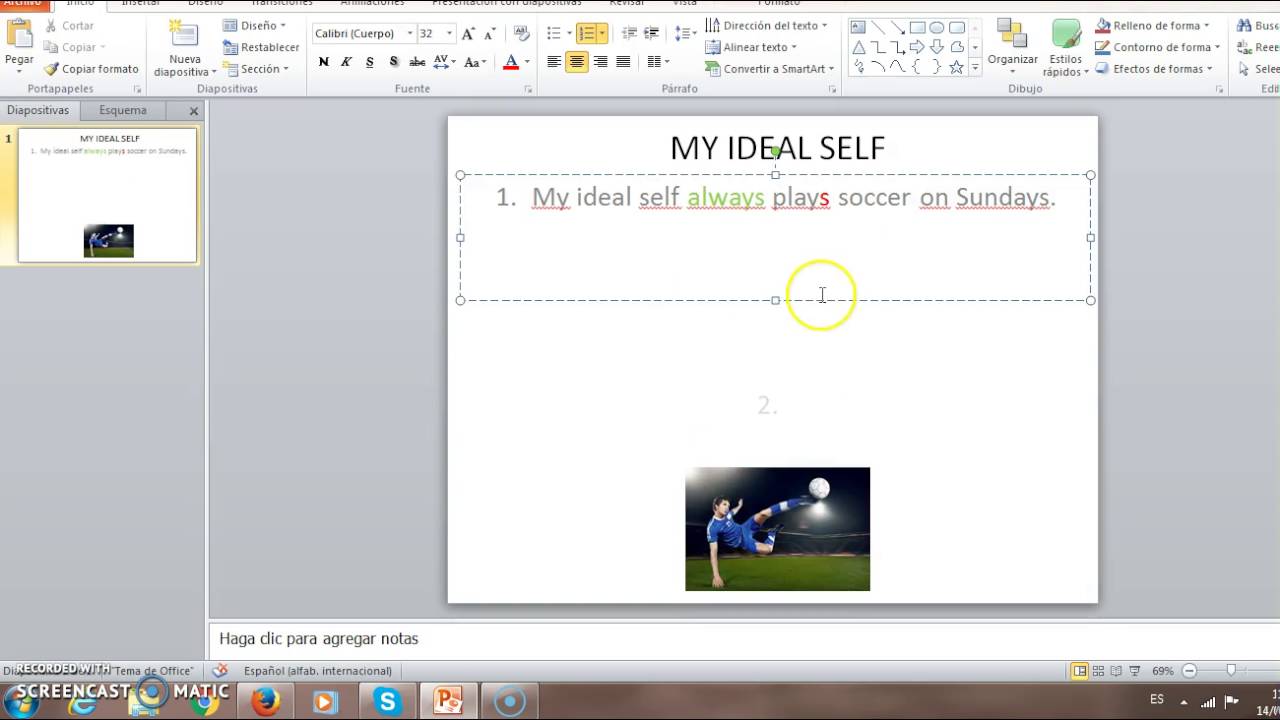This screenshot has height=720, width=1280.
Task: Click Convertir a SmartArt
Action: tap(771, 69)
